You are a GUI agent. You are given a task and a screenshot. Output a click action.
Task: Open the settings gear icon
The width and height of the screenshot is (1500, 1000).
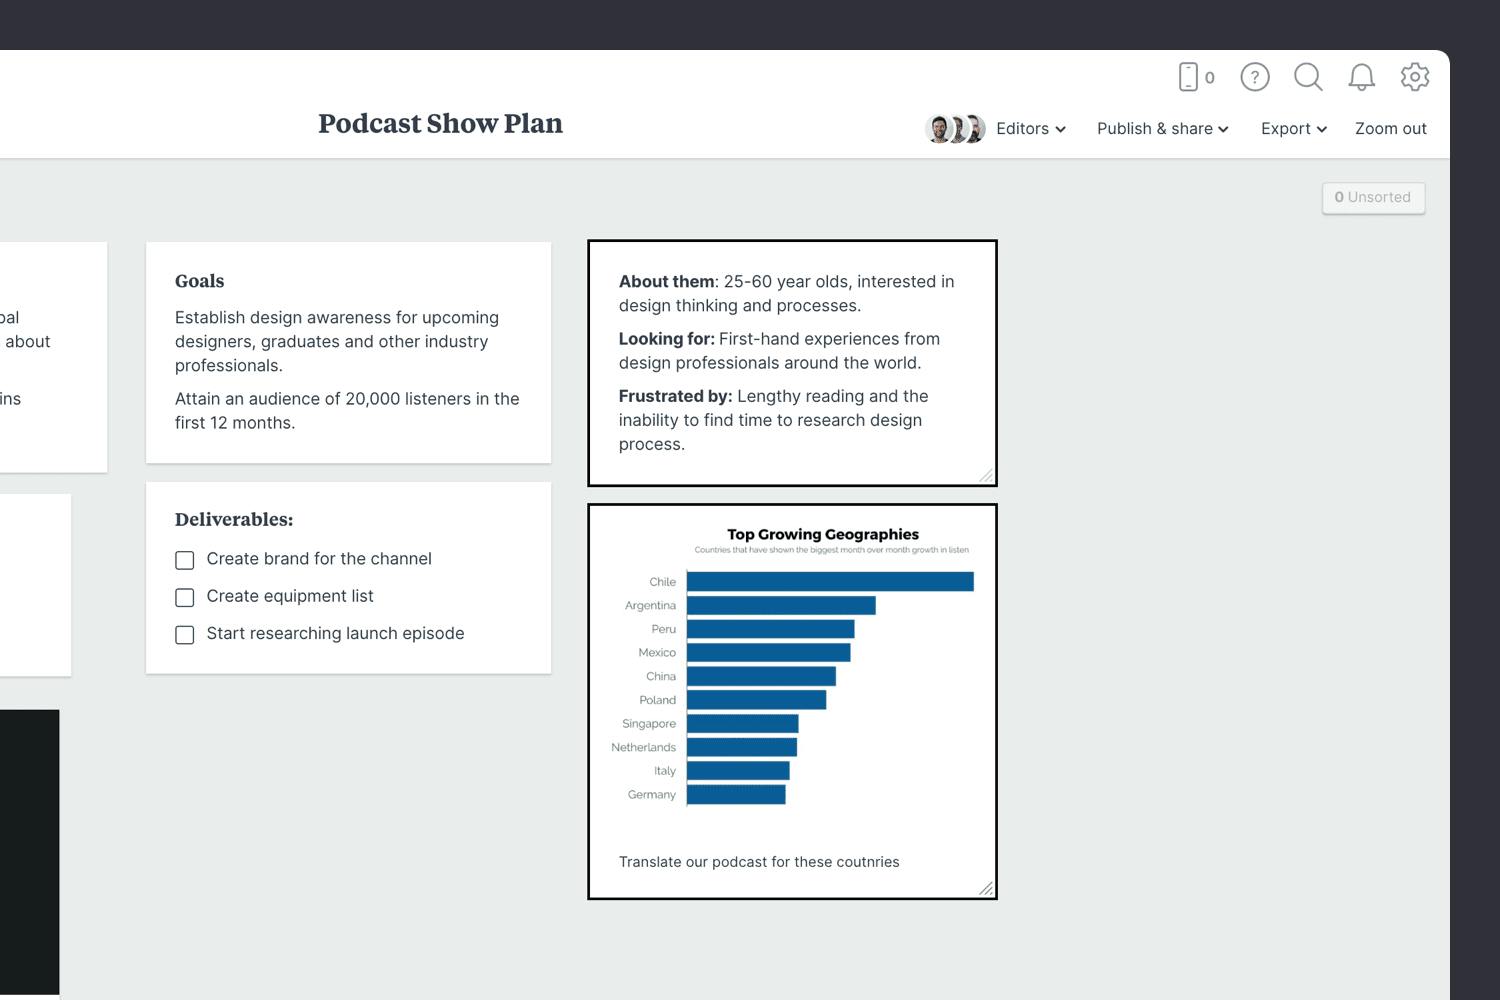coord(1415,77)
